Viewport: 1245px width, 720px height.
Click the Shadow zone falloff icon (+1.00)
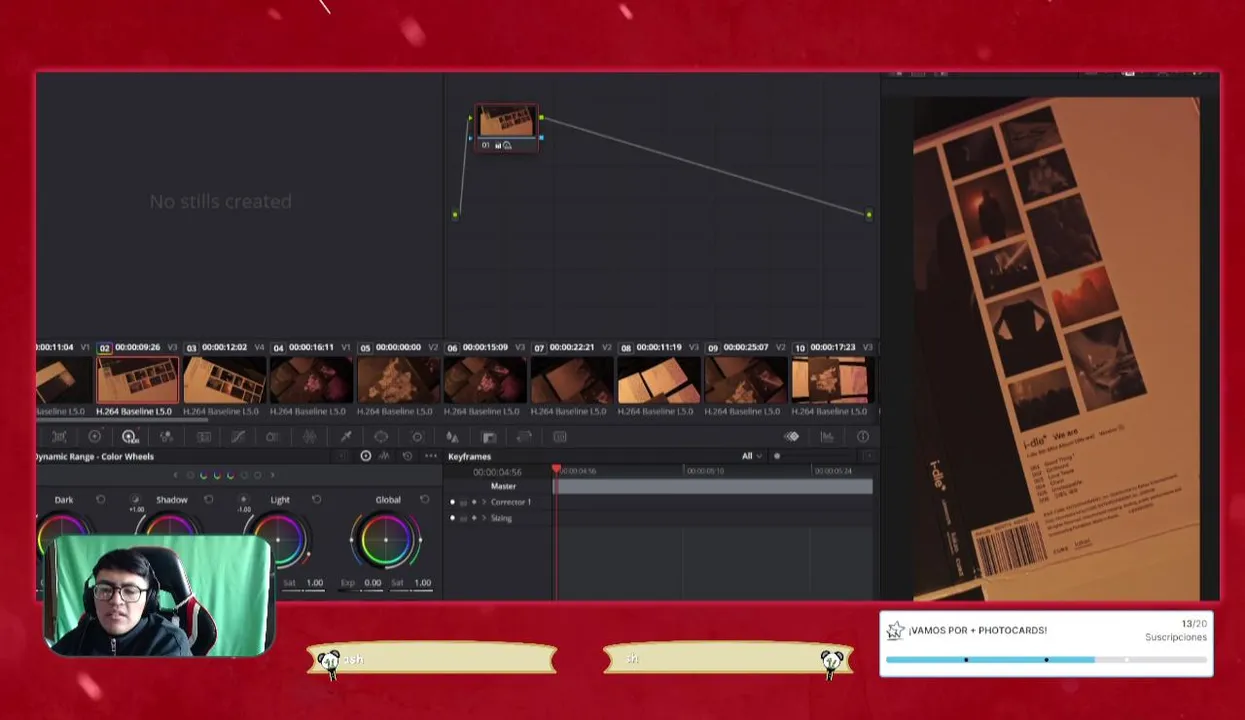point(135,499)
